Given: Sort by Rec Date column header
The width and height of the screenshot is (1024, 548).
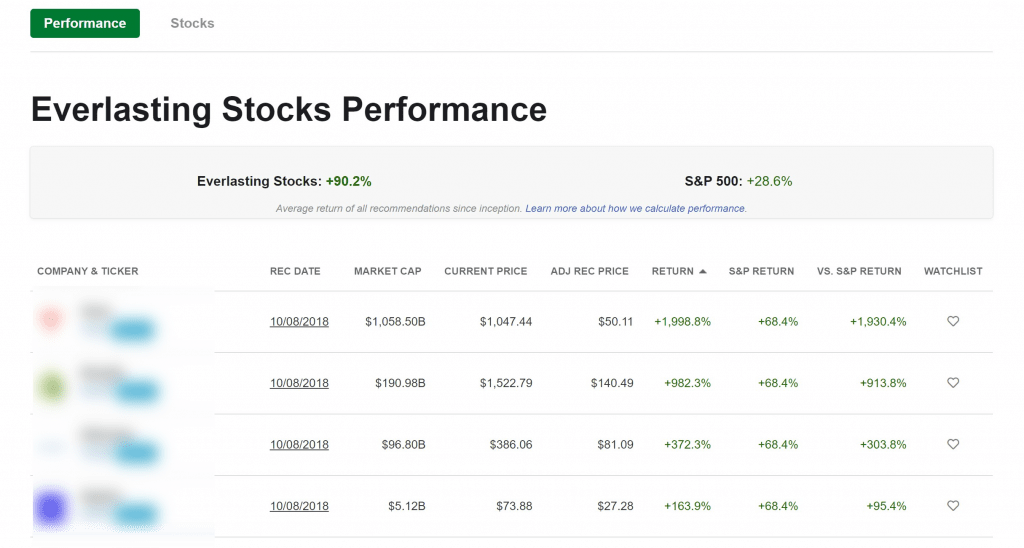Looking at the screenshot, I should (x=295, y=271).
